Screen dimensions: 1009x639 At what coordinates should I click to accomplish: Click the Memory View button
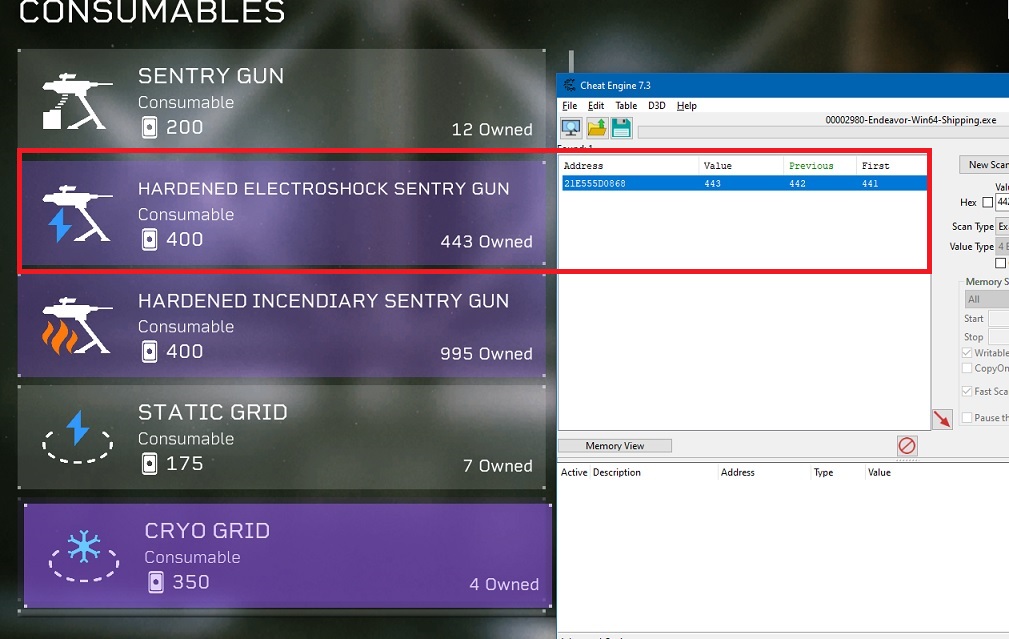[615, 446]
